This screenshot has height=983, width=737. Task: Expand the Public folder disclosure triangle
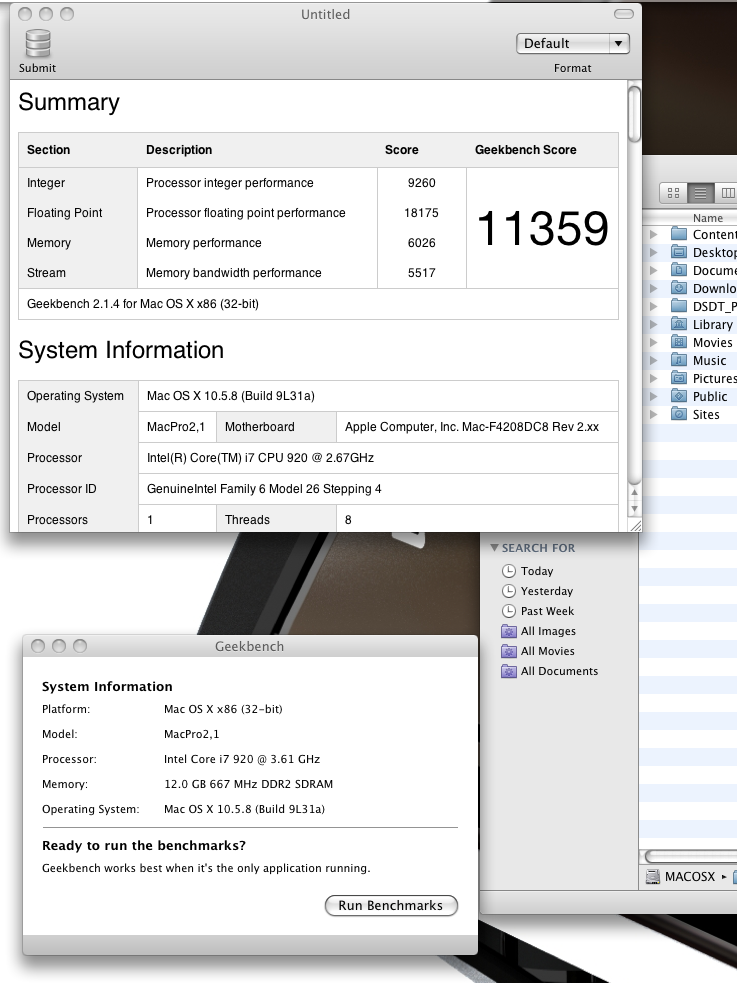(654, 396)
